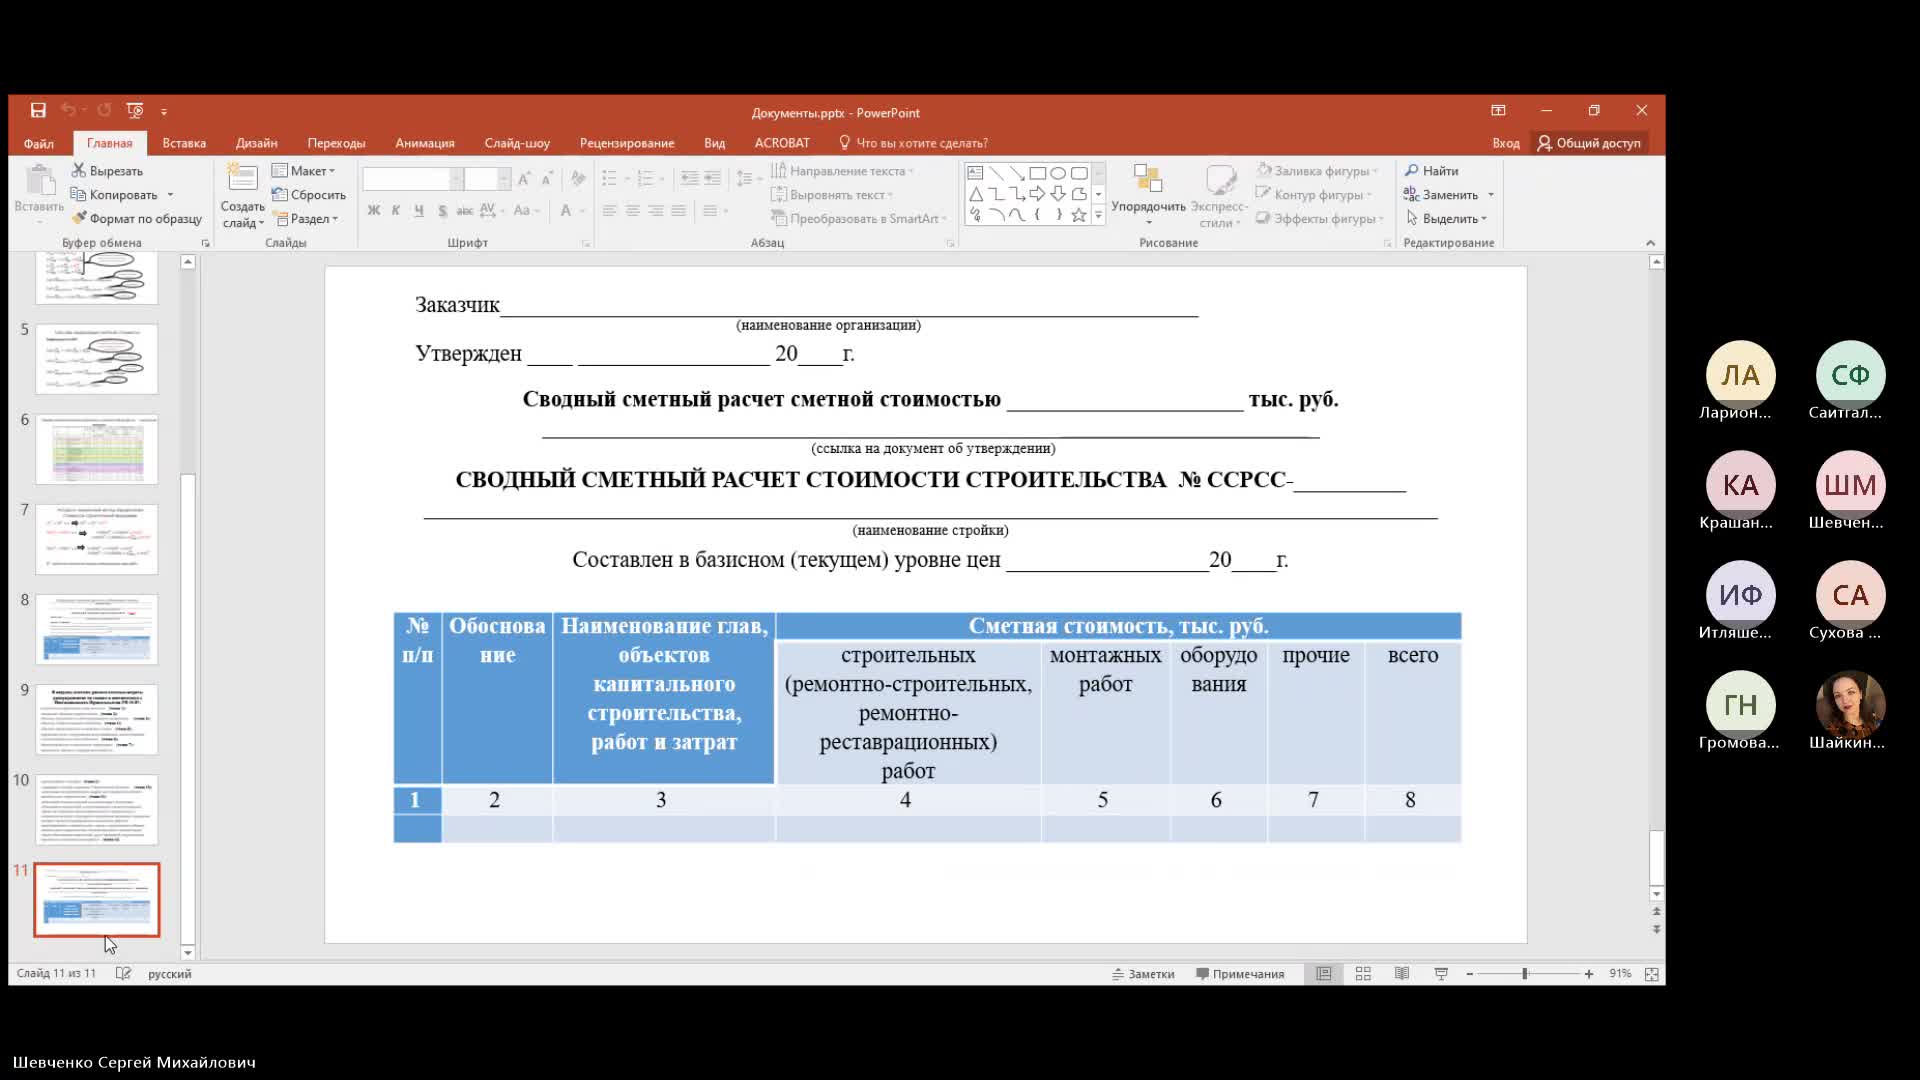Click the spell check icon in status bar
The width and height of the screenshot is (1920, 1080).
pyautogui.click(x=123, y=974)
